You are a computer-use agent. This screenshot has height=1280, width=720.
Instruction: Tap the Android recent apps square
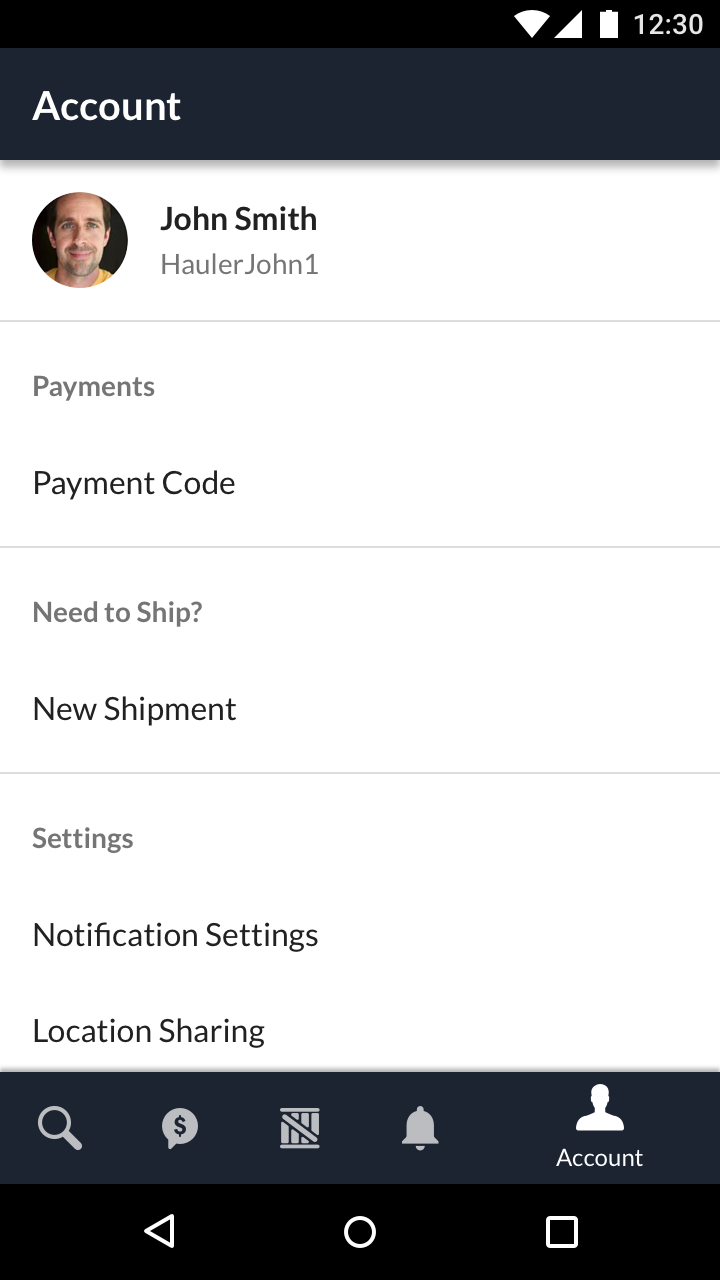(561, 1232)
